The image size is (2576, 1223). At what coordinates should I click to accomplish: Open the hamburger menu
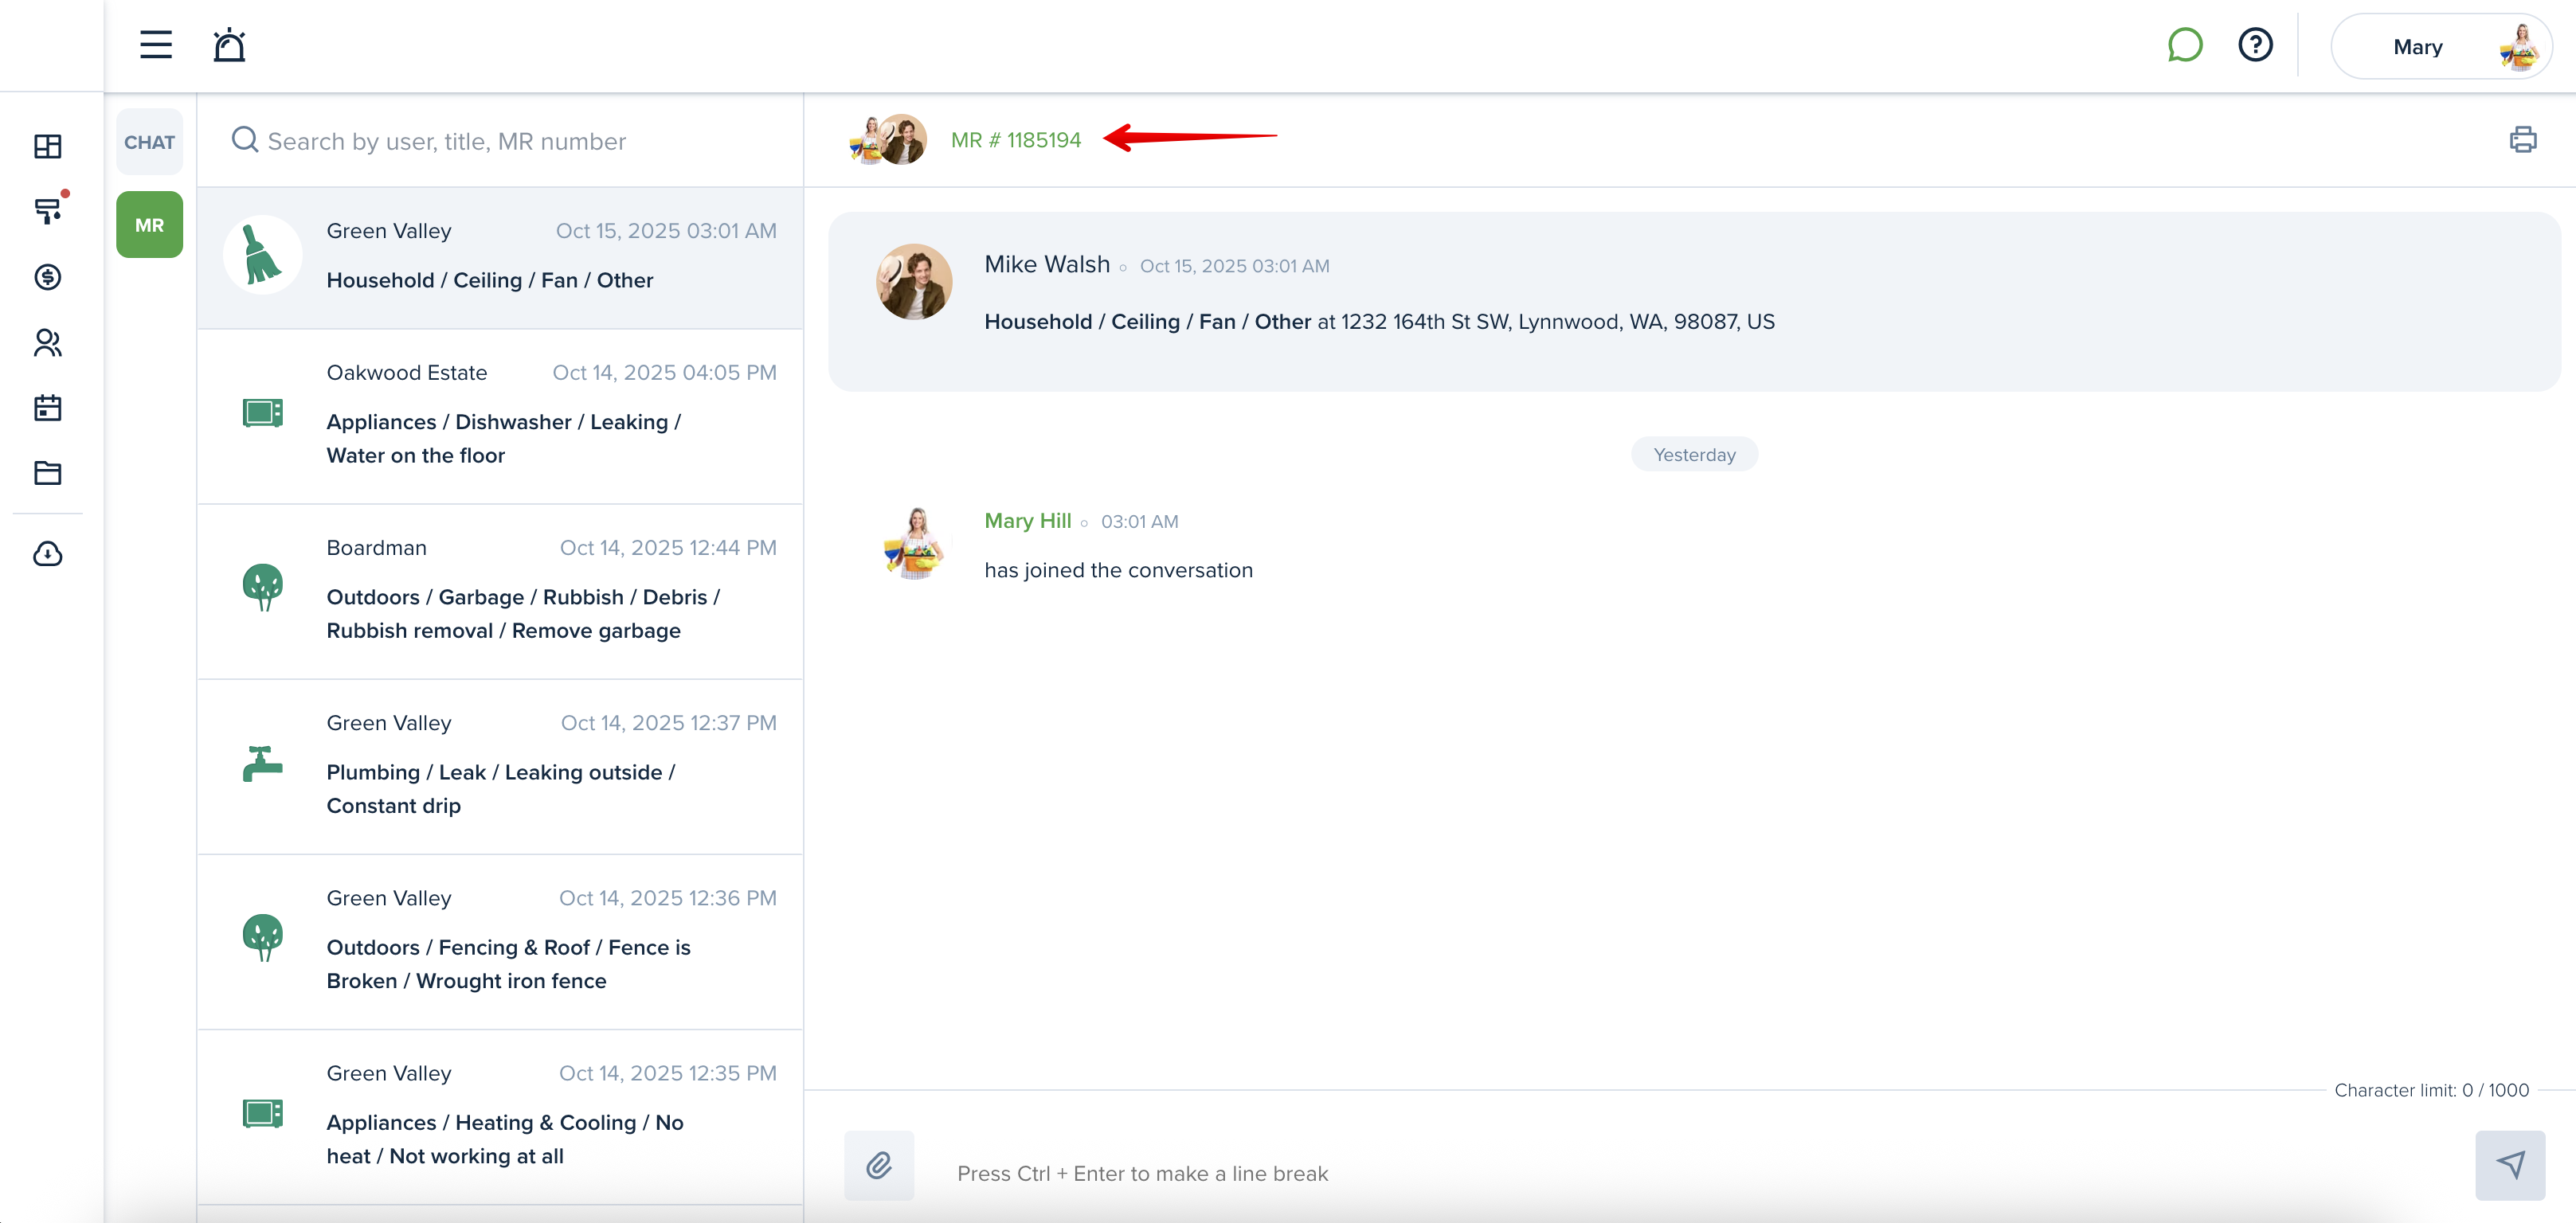(x=155, y=45)
